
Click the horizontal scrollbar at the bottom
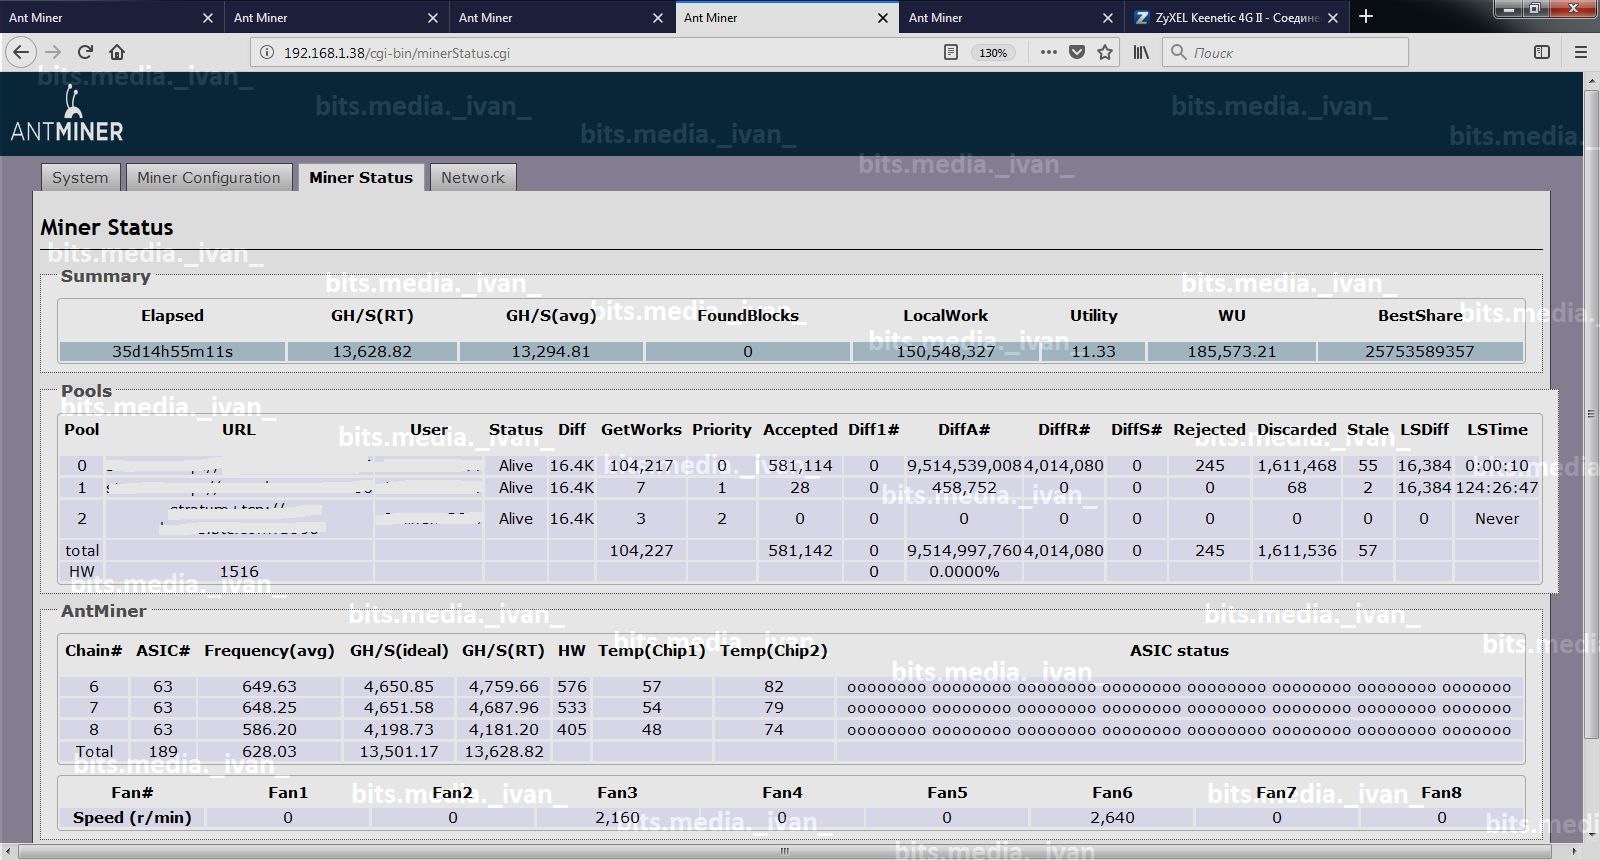784,852
